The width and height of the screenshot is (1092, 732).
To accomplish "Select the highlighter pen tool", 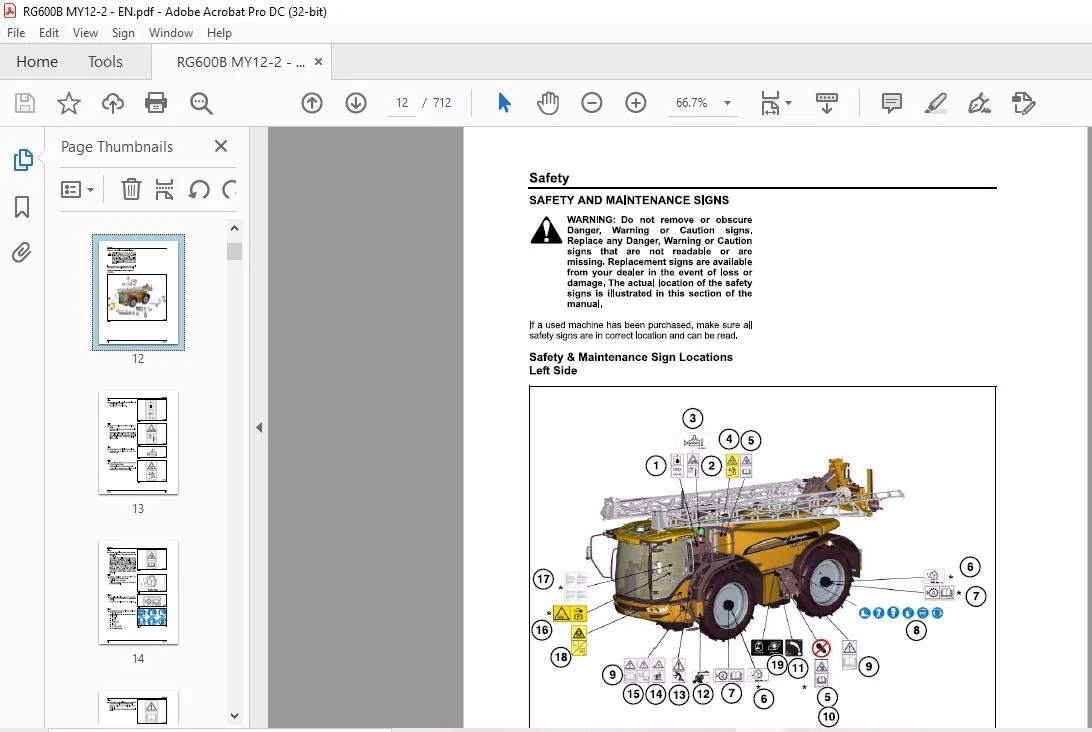I will [935, 103].
